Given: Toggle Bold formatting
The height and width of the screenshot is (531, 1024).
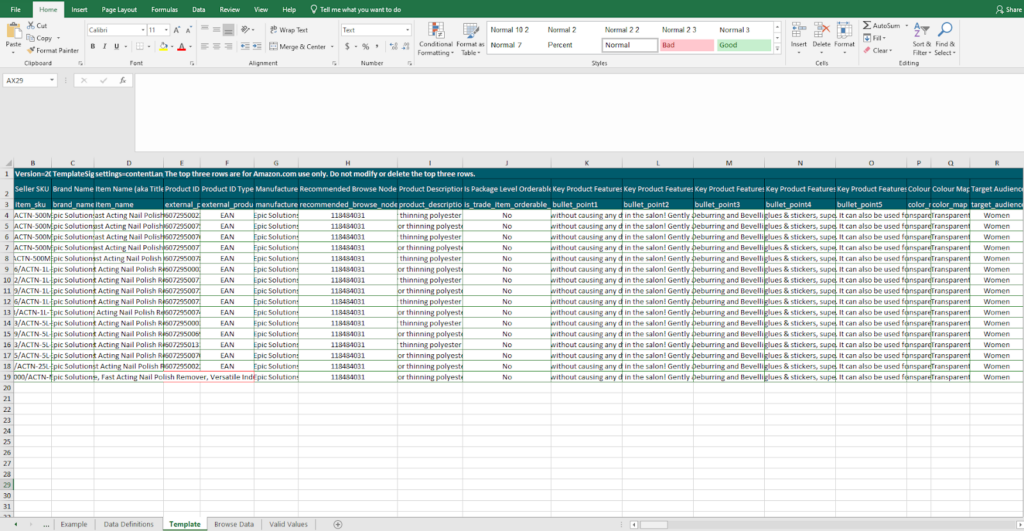Looking at the screenshot, I should click(x=91, y=46).
